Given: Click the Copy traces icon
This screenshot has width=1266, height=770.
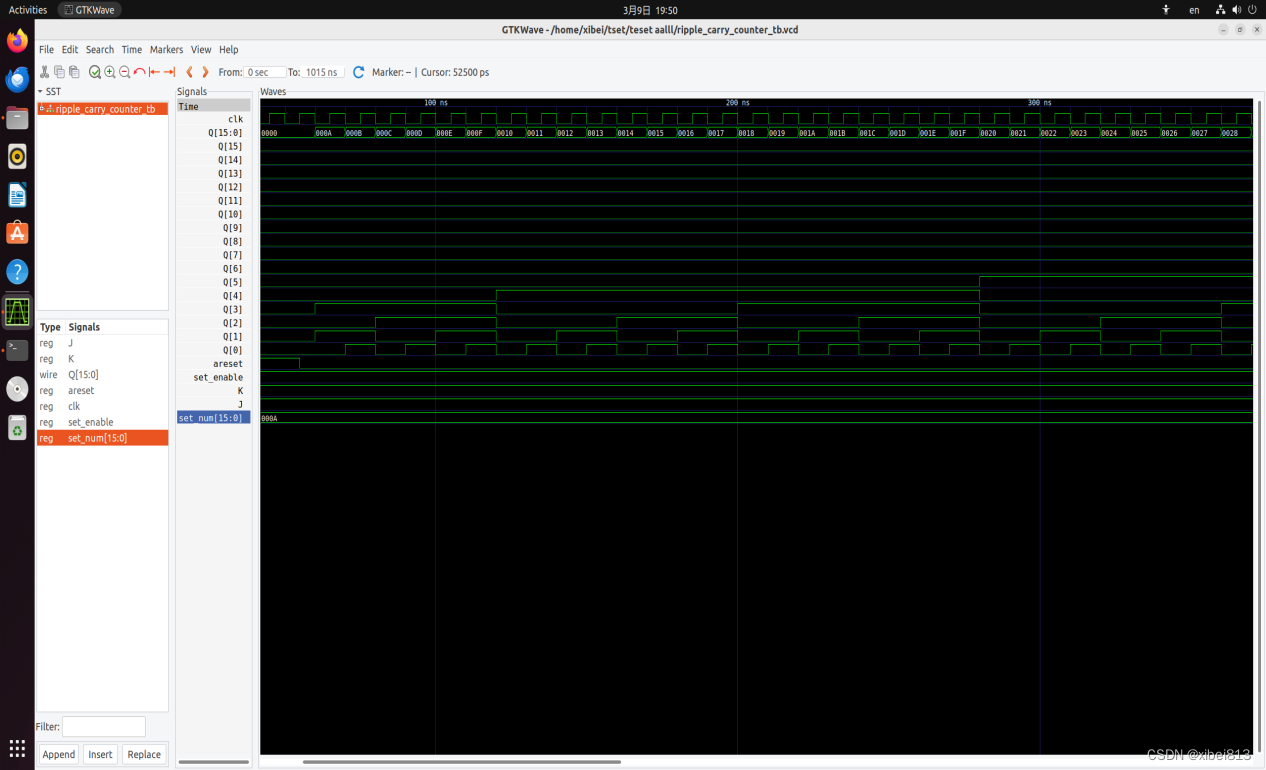Looking at the screenshot, I should 59,72.
